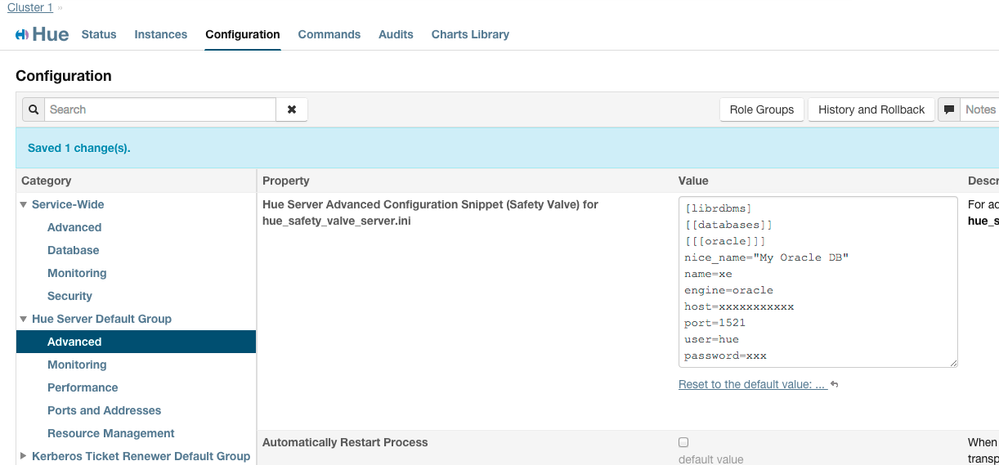This screenshot has height=465, width=999.
Task: Click the reset arrow icon beside default value
Action: click(x=834, y=385)
